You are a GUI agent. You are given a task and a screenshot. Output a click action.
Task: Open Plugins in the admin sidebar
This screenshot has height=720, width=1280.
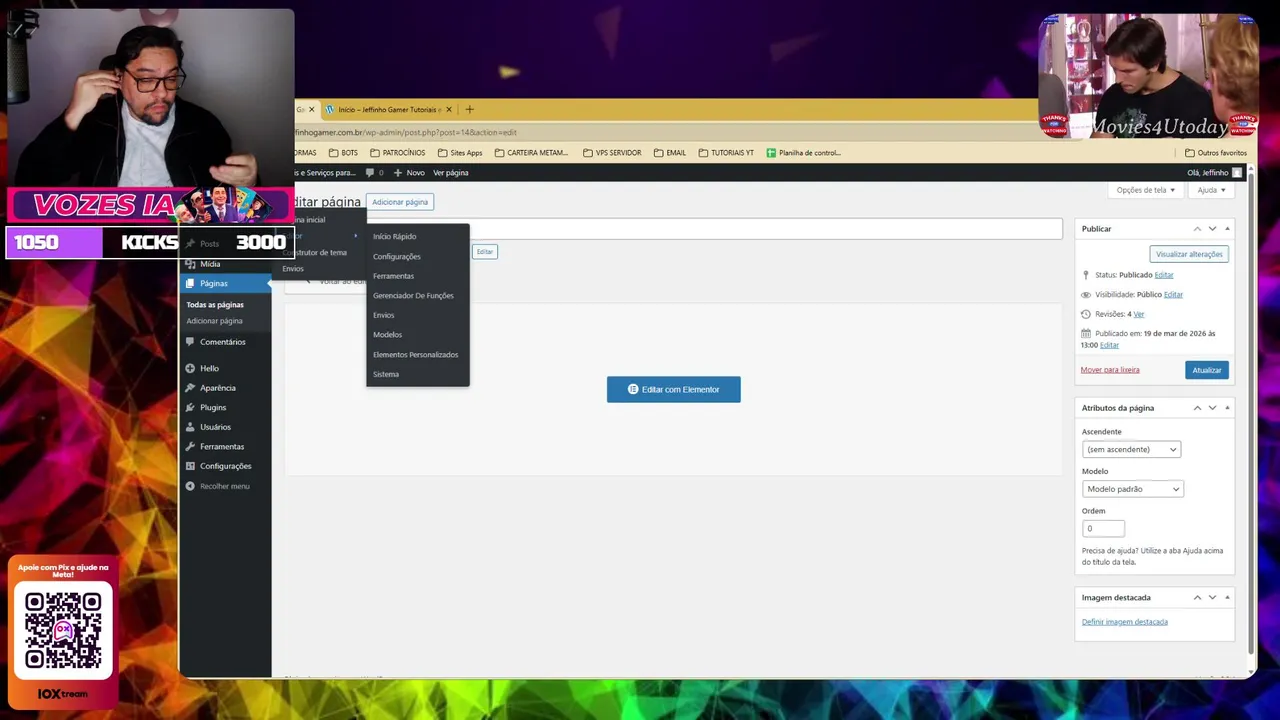(x=212, y=407)
